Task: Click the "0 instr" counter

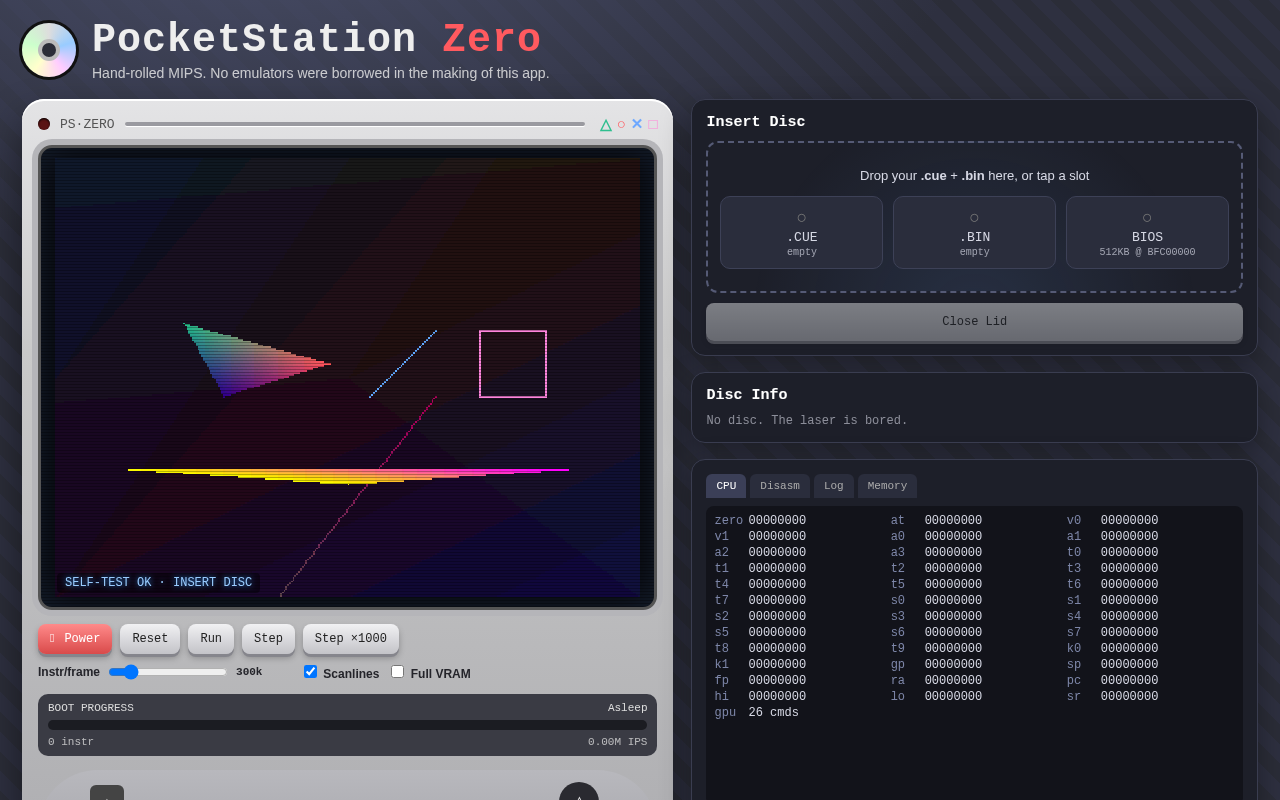Action: pos(71,742)
